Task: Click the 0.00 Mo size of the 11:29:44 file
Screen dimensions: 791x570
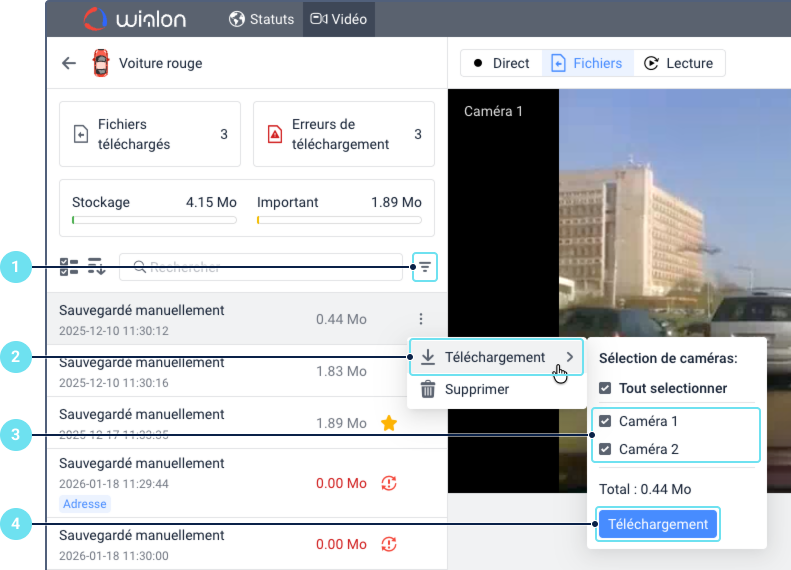Action: click(342, 483)
